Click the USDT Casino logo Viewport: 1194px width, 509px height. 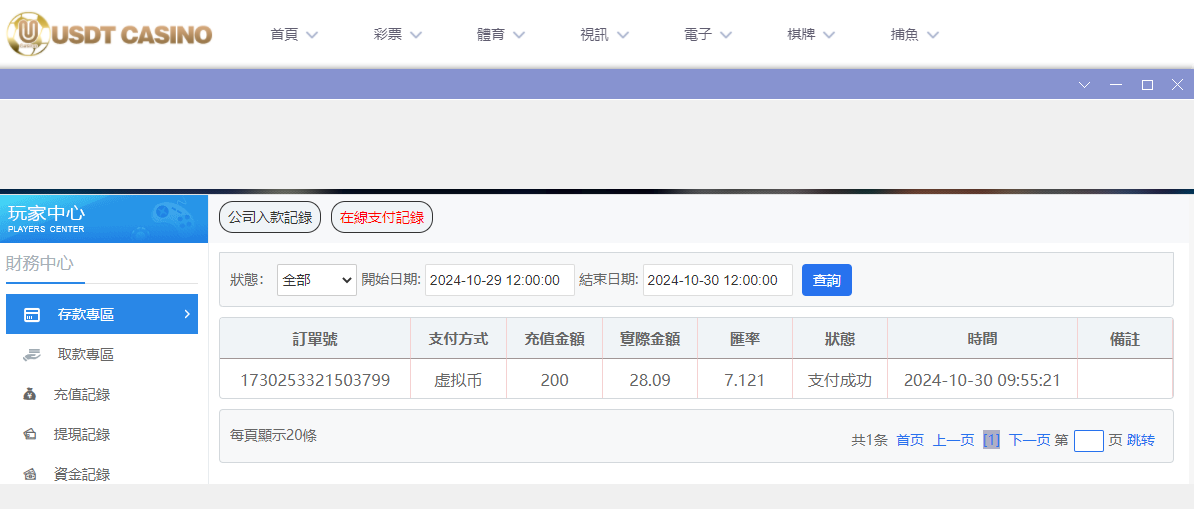110,34
